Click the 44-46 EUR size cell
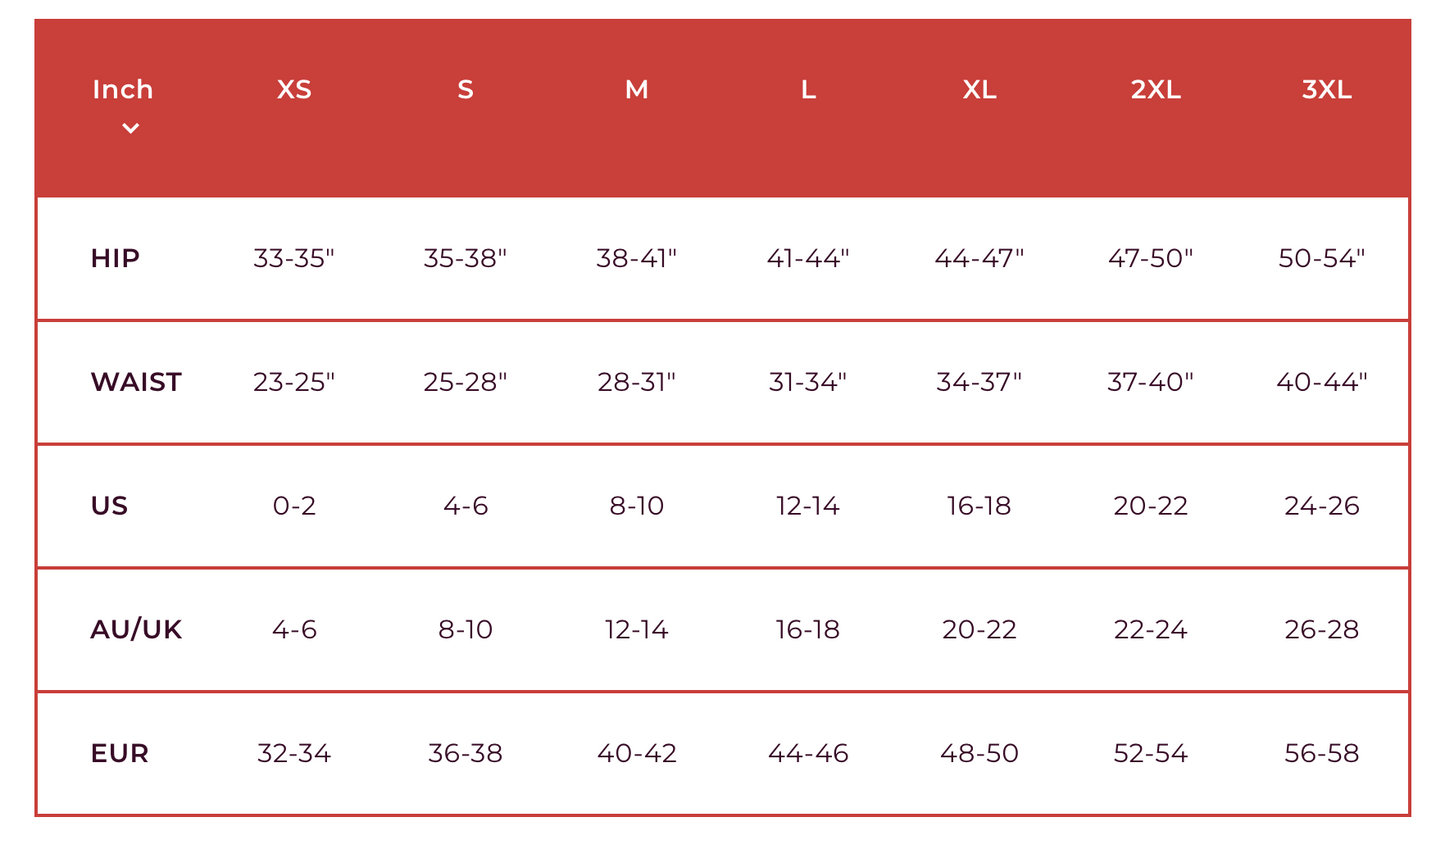 808,753
